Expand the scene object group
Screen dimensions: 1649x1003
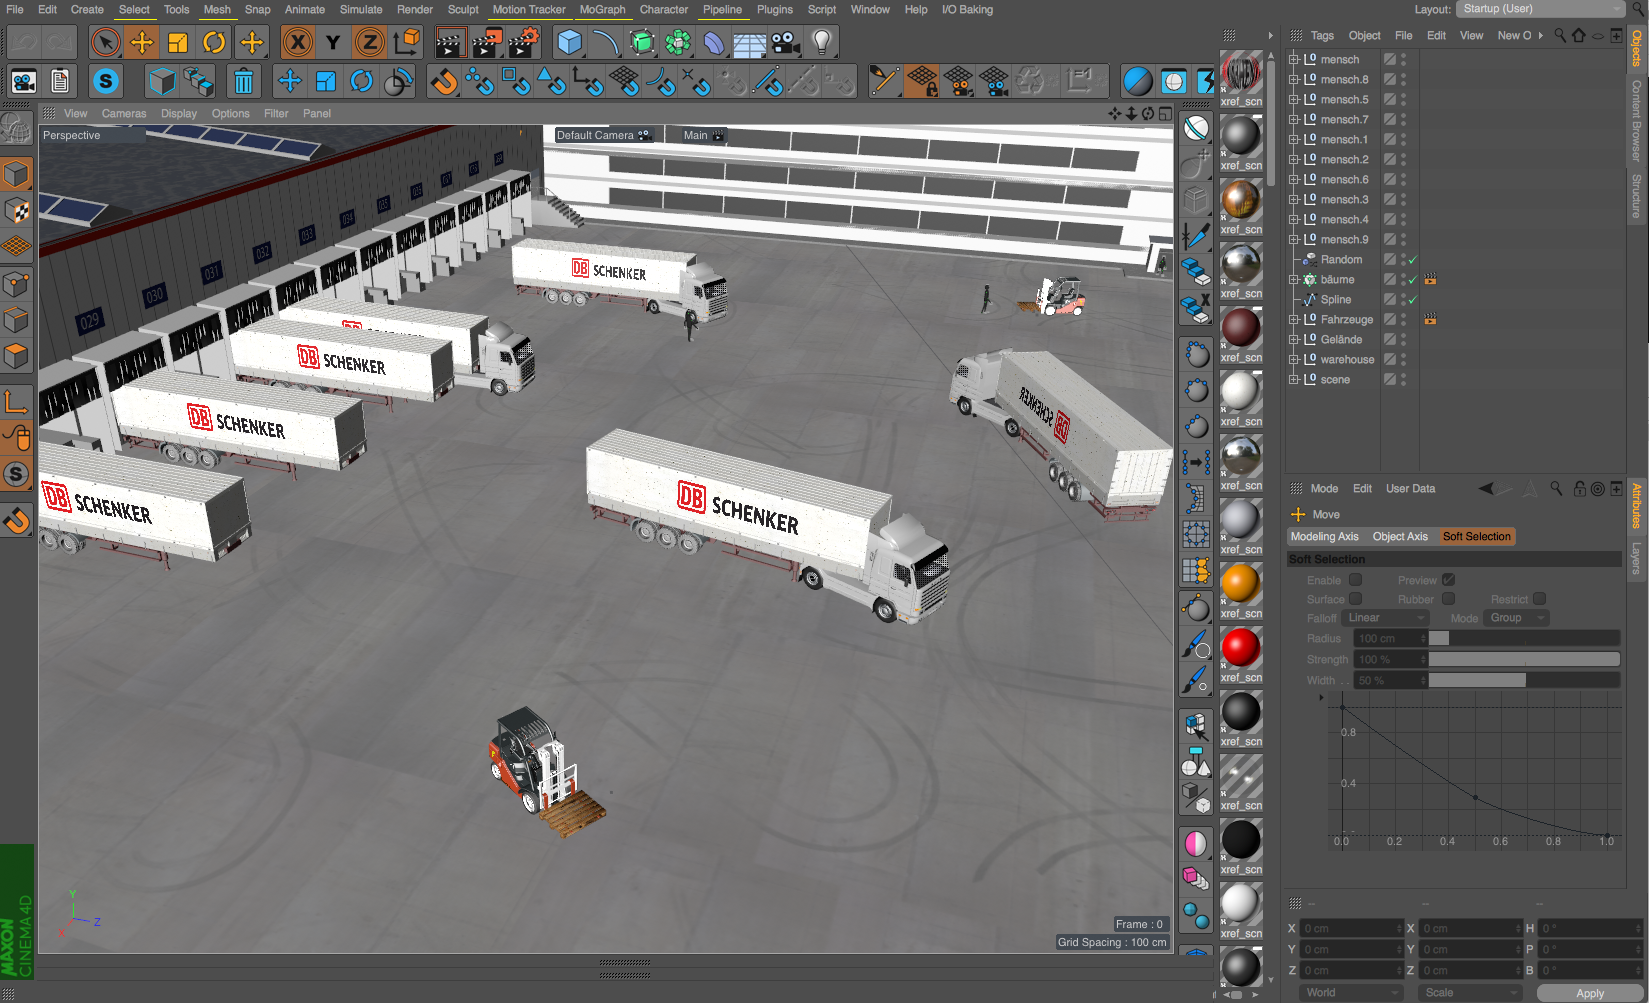tap(1294, 380)
